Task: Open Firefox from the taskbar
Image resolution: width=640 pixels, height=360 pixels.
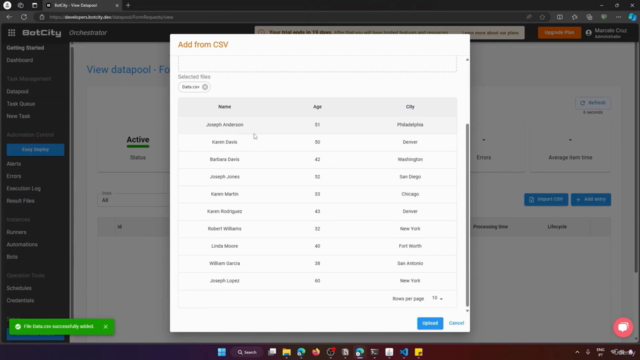Action: (x=316, y=352)
